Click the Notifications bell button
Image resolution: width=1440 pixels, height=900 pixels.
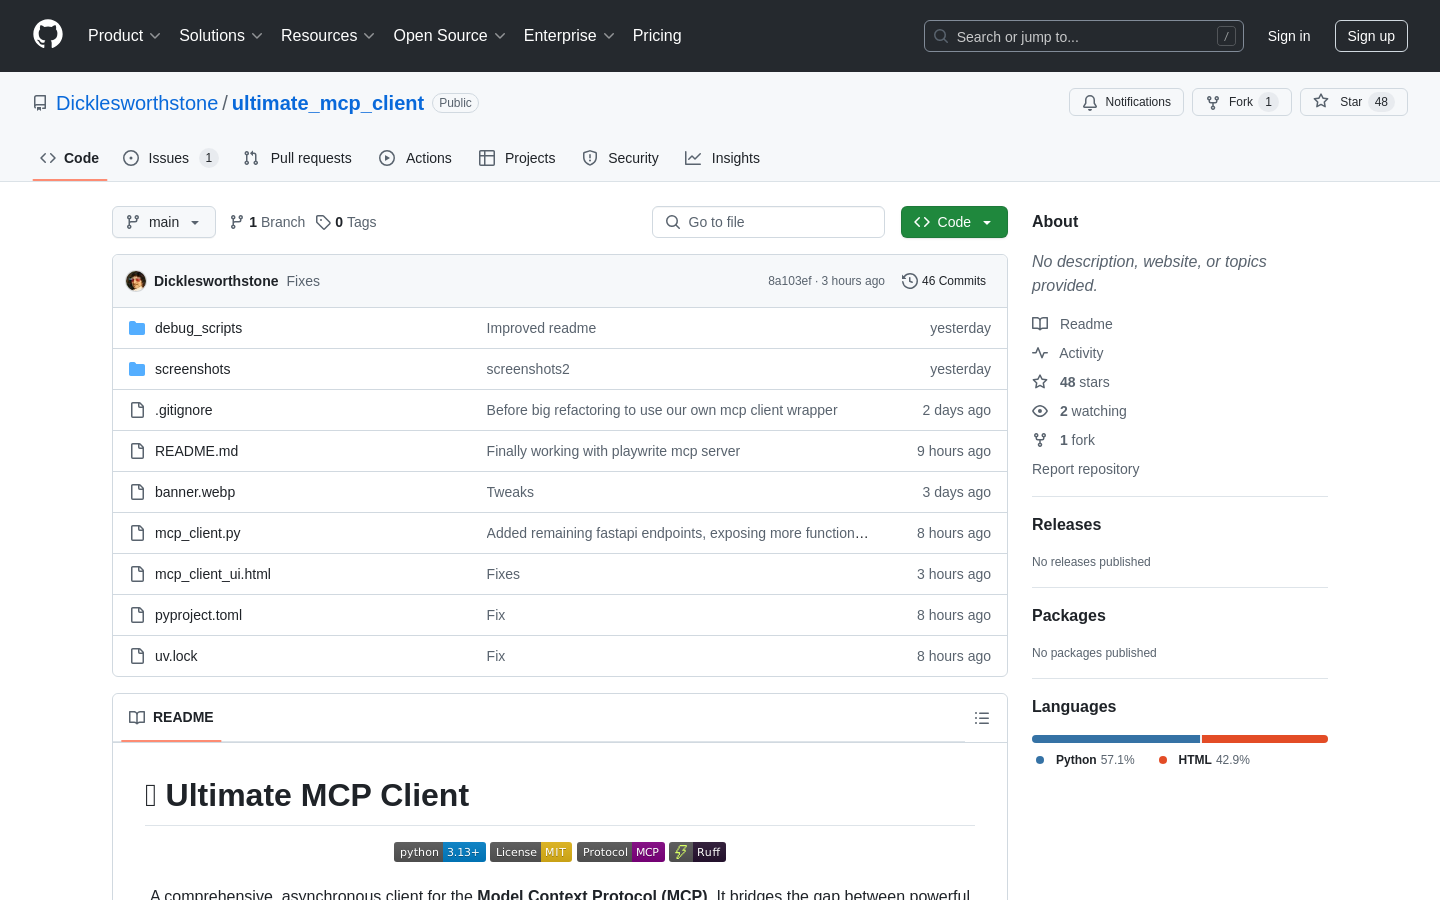tap(1126, 102)
